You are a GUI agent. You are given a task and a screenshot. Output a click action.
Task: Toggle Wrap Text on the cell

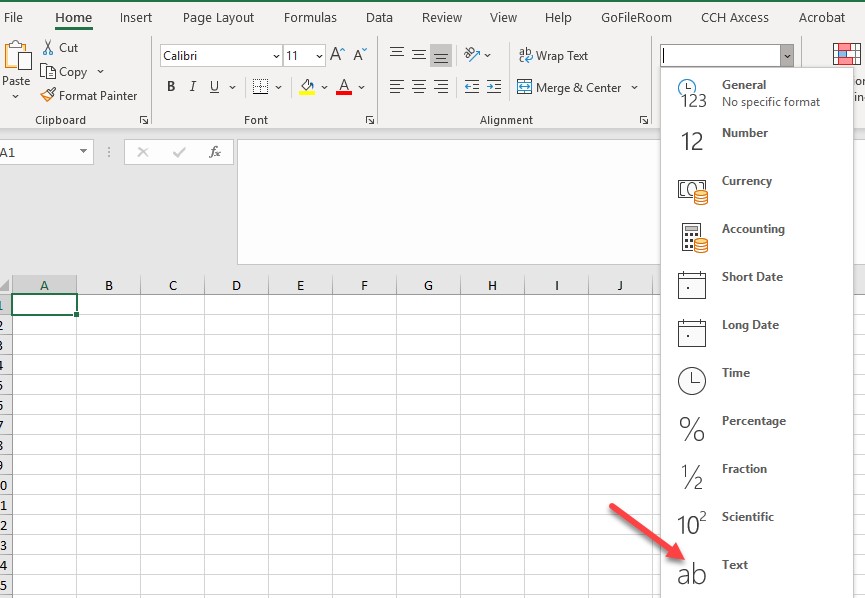pos(553,56)
